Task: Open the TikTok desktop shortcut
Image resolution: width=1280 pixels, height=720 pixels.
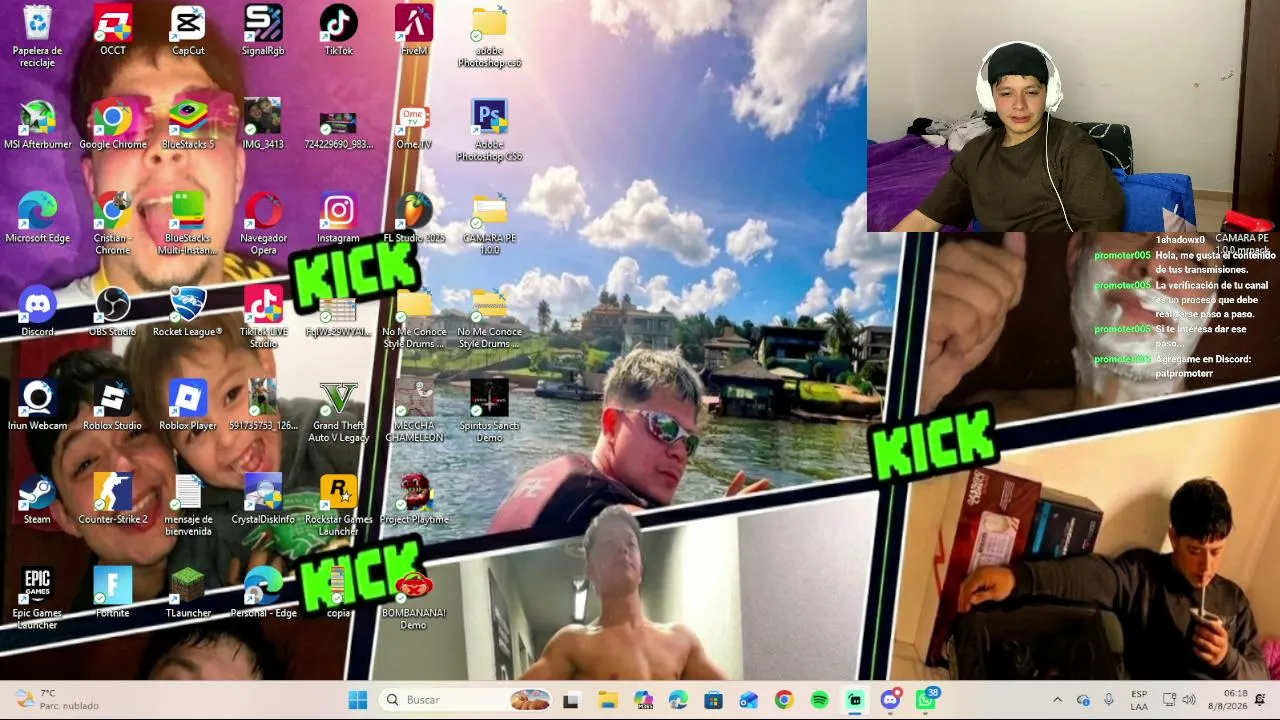Action: tap(338, 30)
